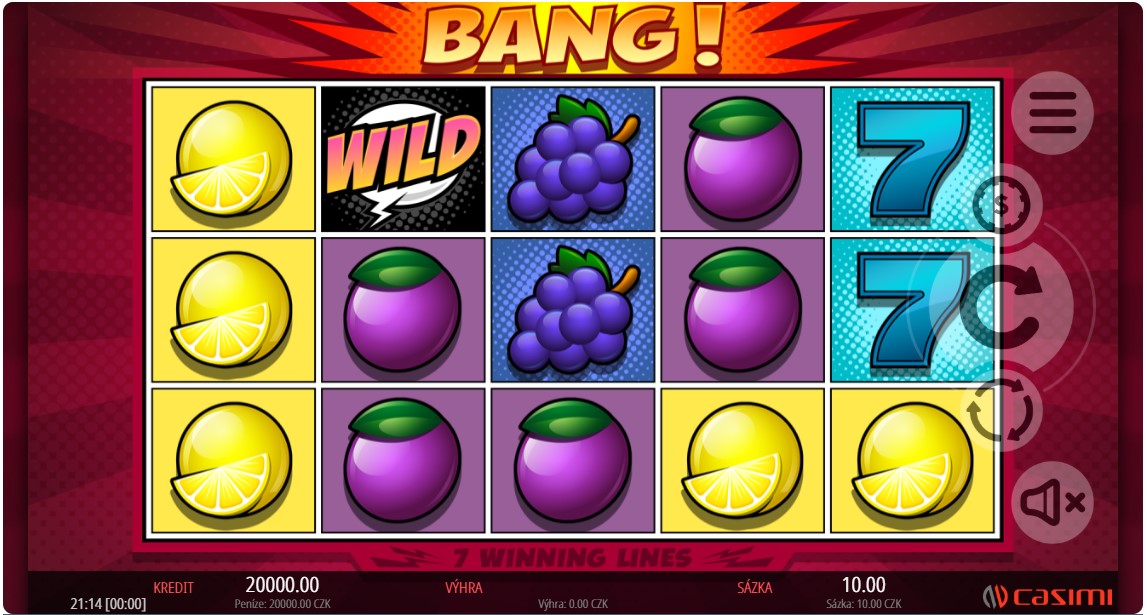Open the bet coin settings icon

coord(1001,205)
